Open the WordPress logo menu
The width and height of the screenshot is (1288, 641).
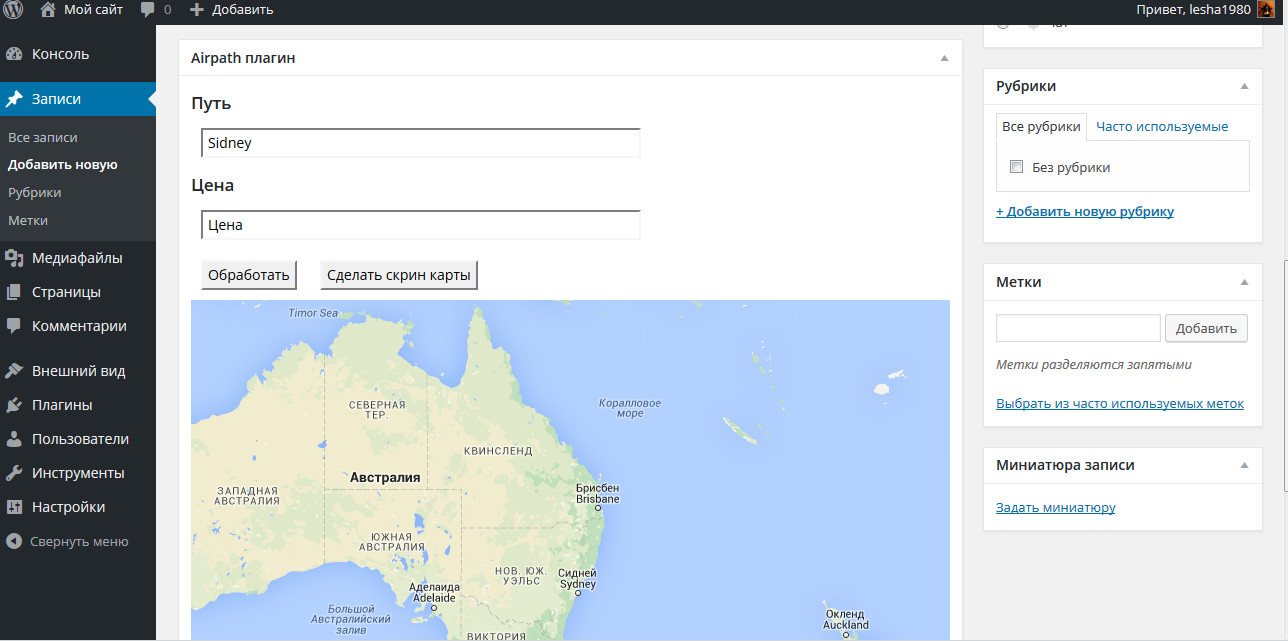tap(14, 10)
